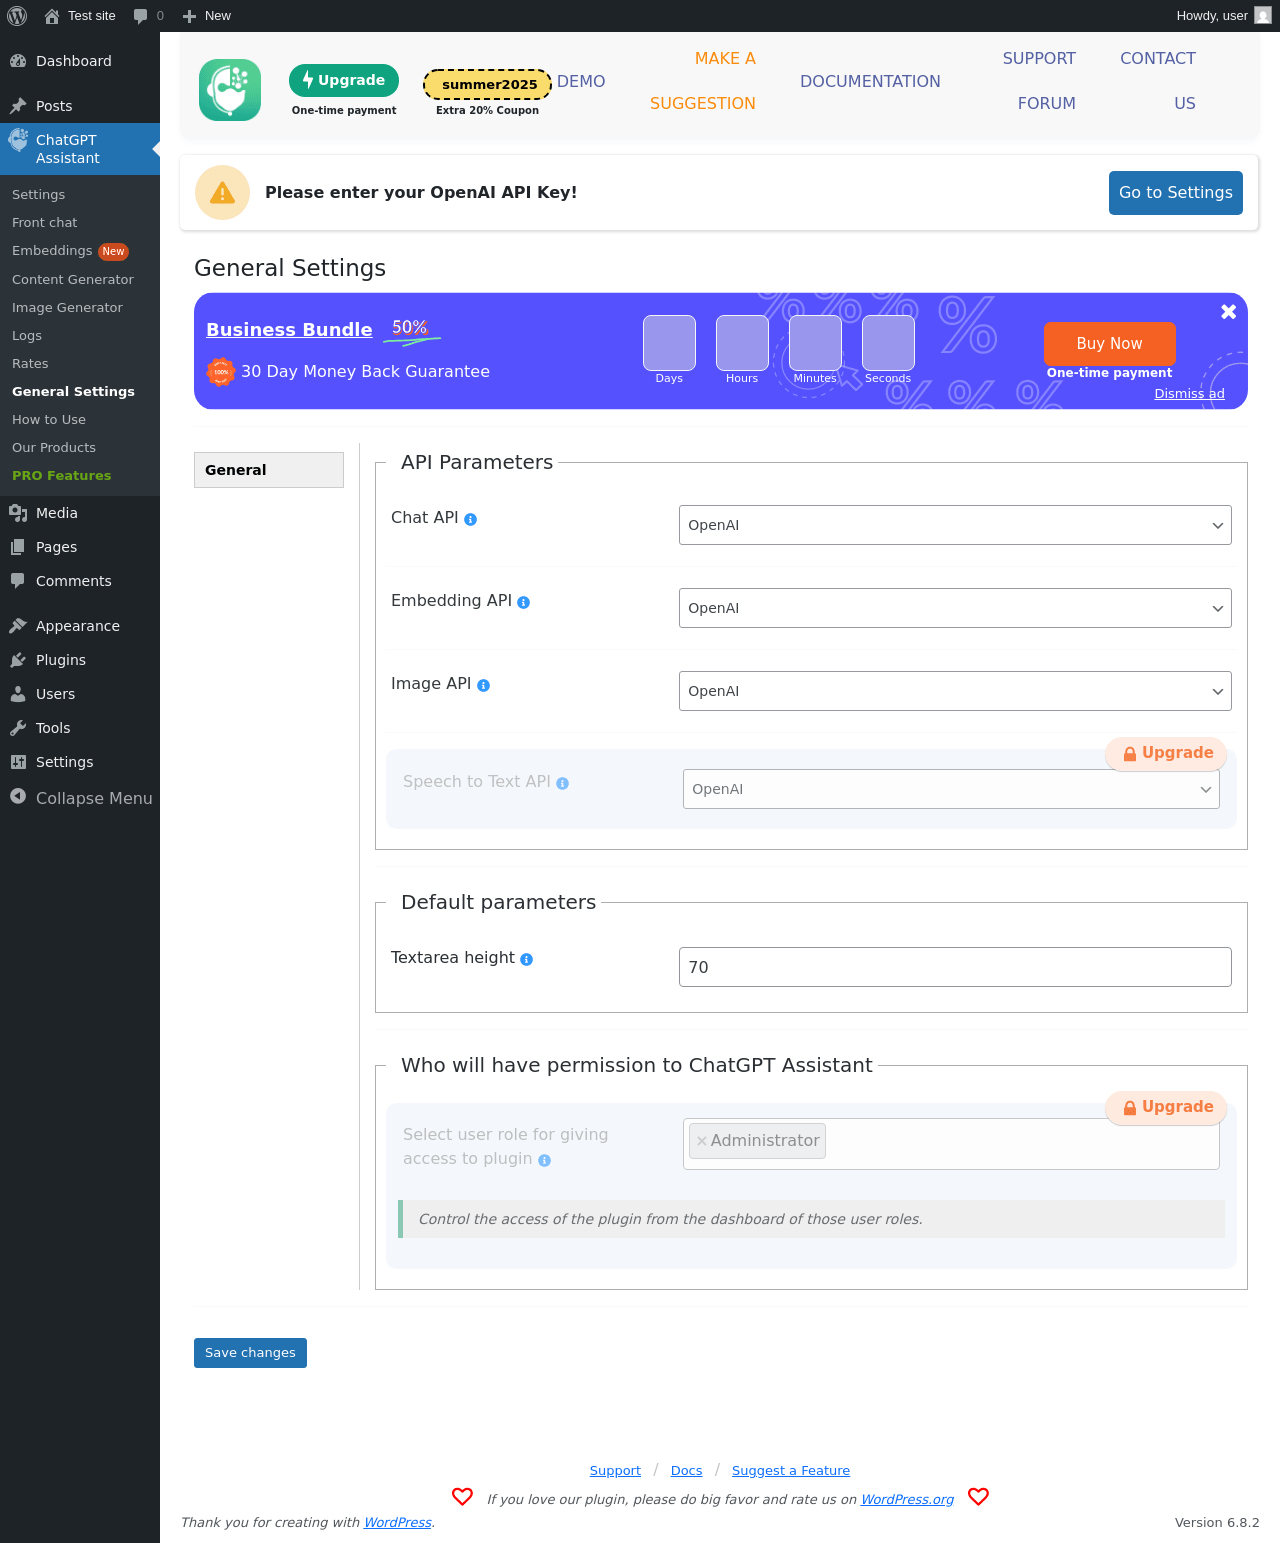
Task: Open Suggest a Feature footer link
Action: tap(791, 1471)
